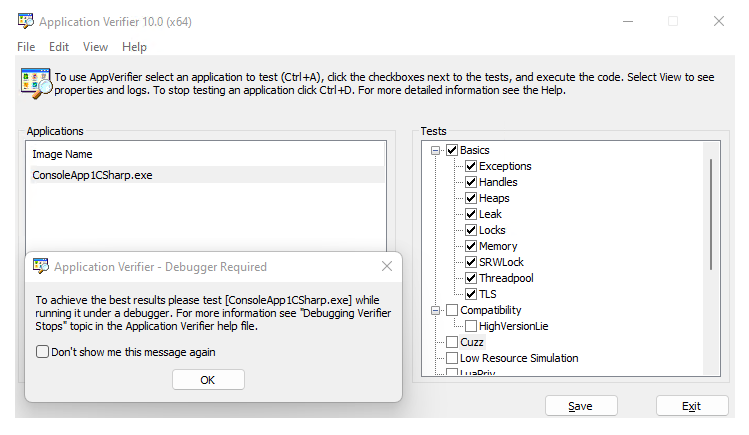The width and height of the screenshot is (749, 435).
Task: Uncheck the Heaps test checkbox
Action: point(471,198)
